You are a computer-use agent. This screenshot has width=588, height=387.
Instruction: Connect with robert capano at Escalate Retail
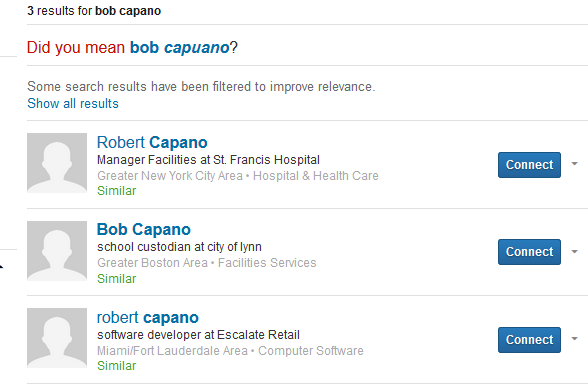pyautogui.click(x=529, y=340)
